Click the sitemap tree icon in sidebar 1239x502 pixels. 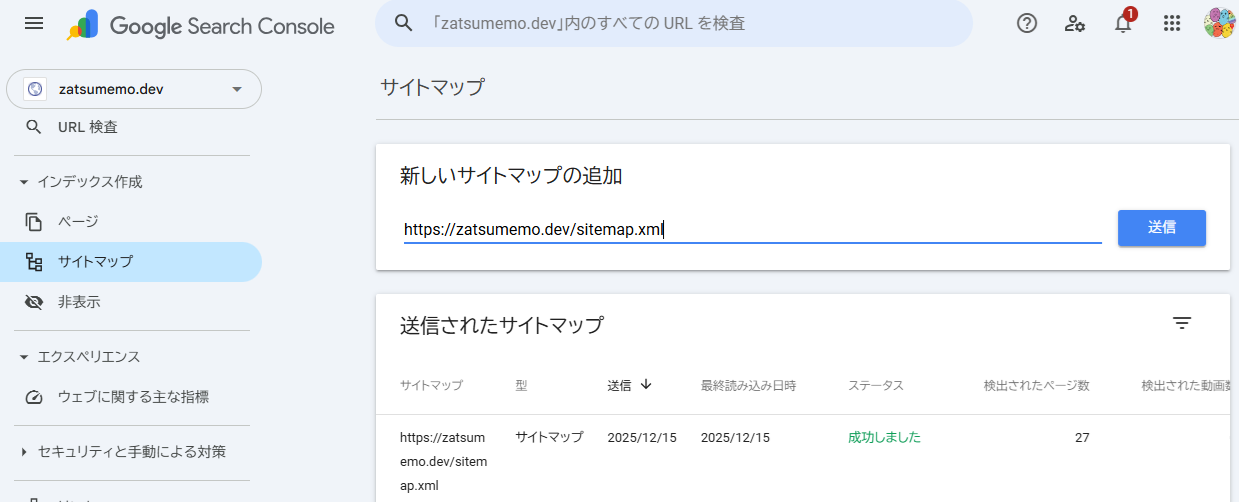coord(35,262)
